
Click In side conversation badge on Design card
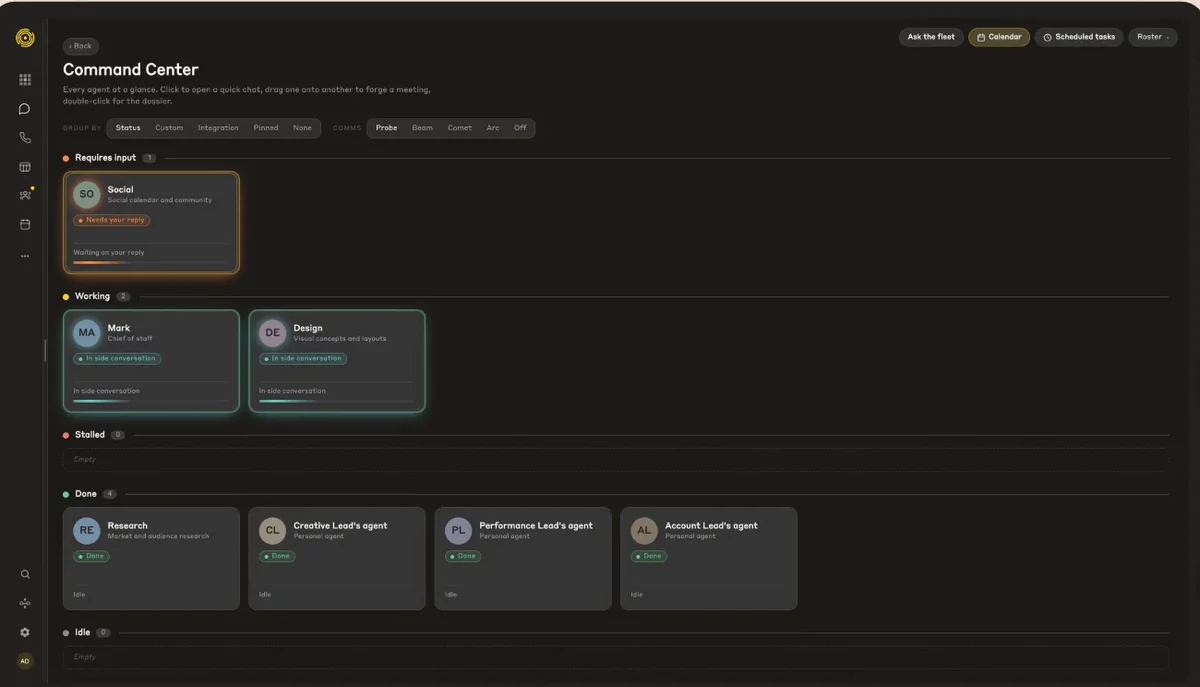(x=303, y=358)
